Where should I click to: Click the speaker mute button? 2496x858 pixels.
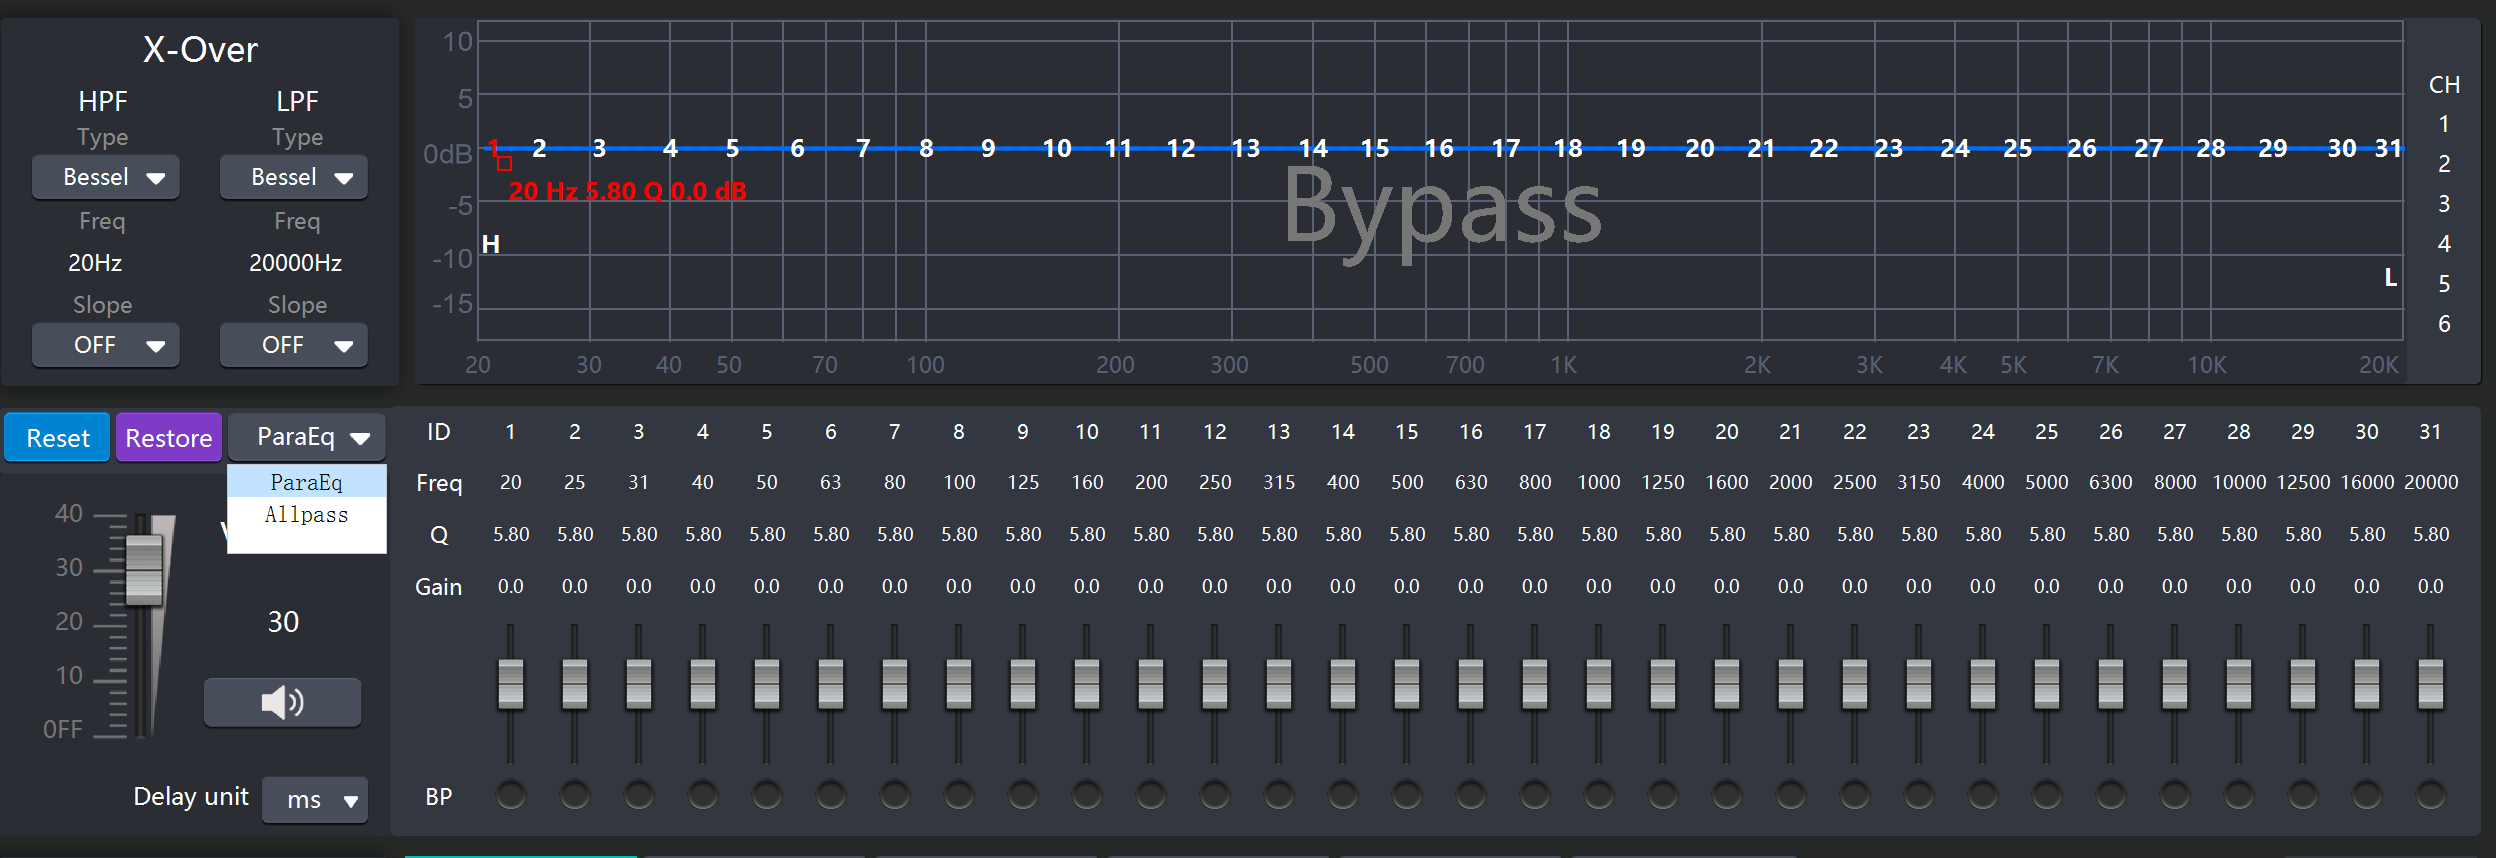pos(282,702)
